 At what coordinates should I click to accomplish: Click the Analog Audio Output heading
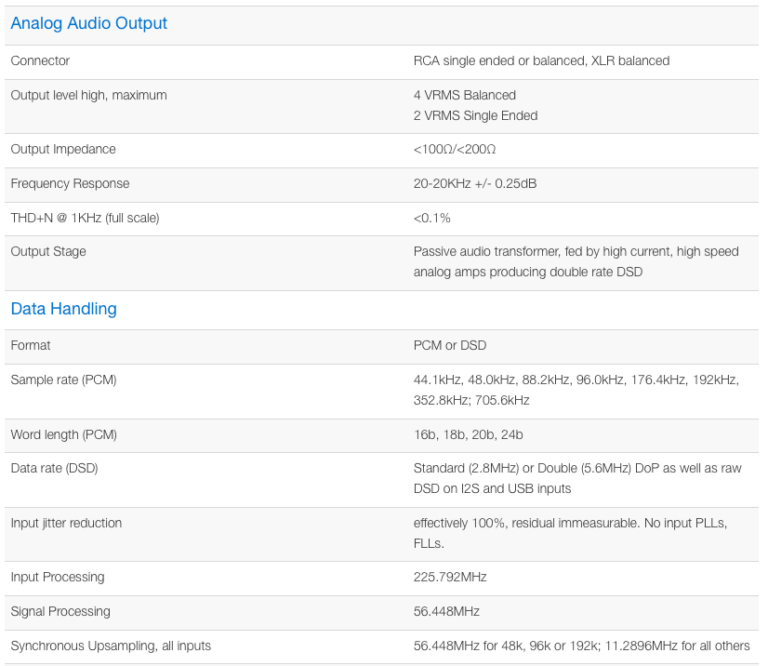click(89, 23)
